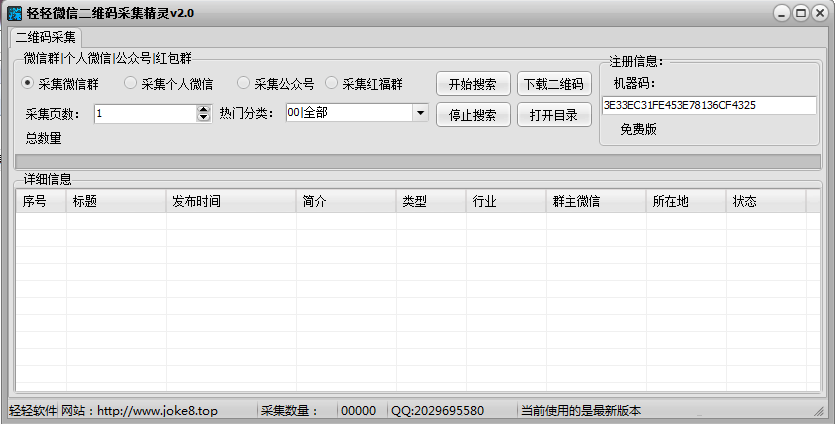
Task: Expand the 热门分类 dropdown list
Action: pos(419,113)
